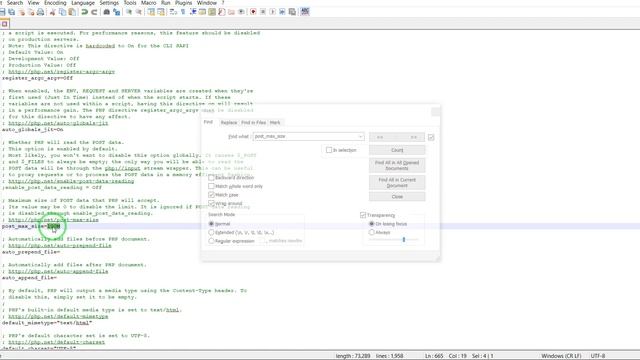Click the Copy toolbar icon
The width and height of the screenshot is (640, 360).
point(62,12)
